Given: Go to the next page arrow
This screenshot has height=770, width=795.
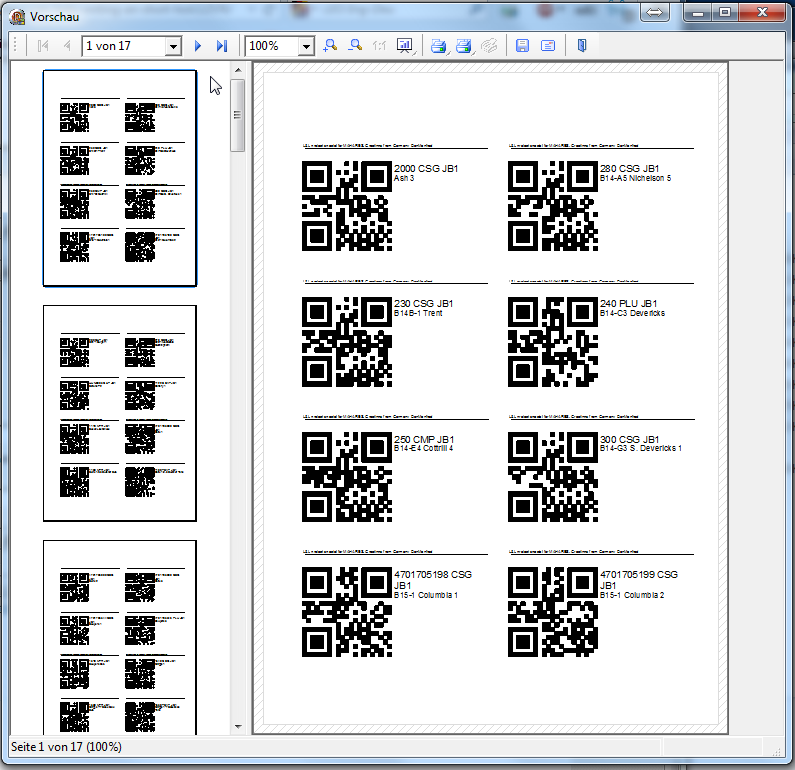Looking at the screenshot, I should (x=198, y=46).
